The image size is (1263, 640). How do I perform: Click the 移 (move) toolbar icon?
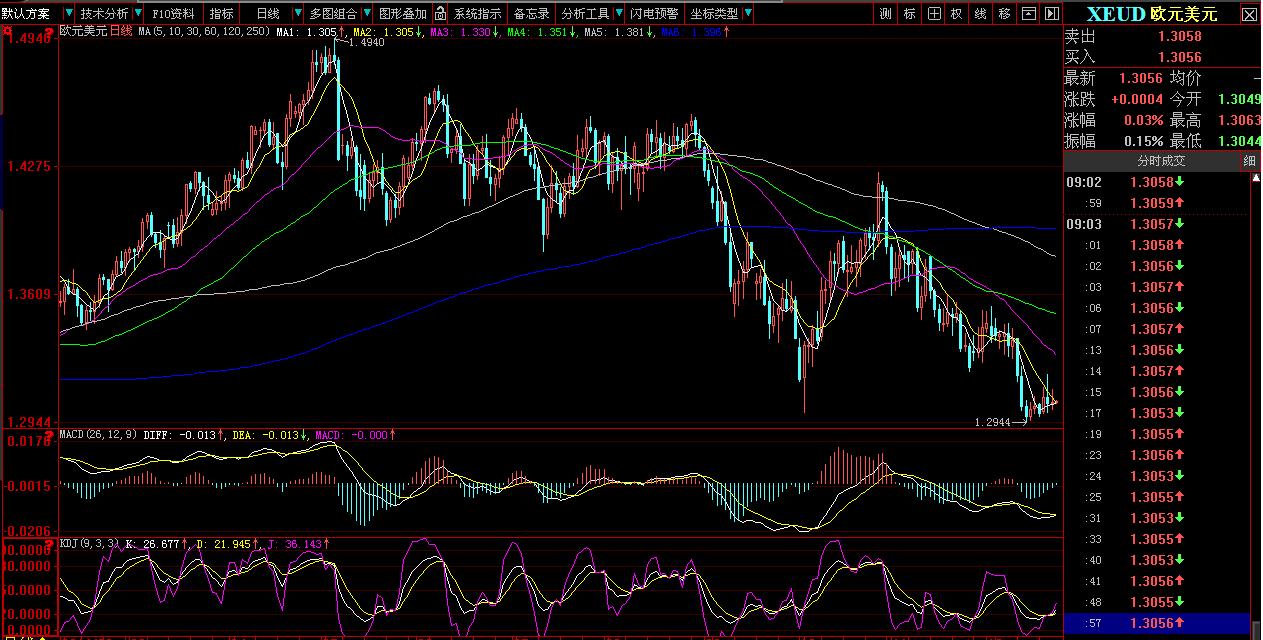(x=1004, y=13)
